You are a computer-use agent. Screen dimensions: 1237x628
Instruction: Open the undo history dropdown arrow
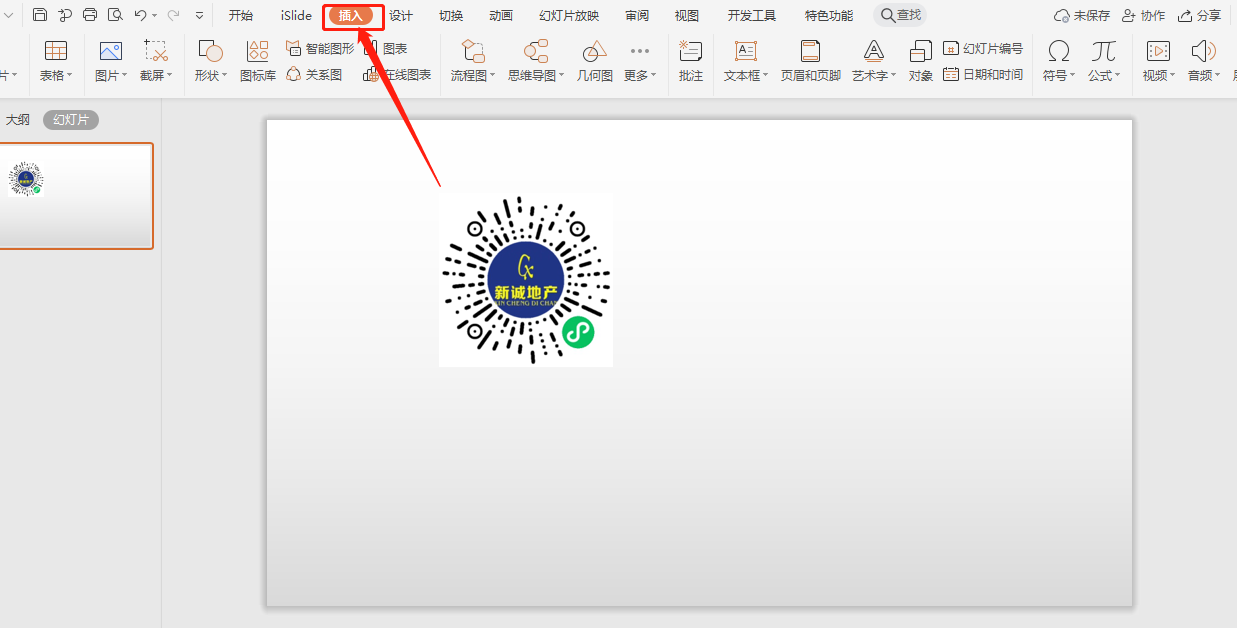[155, 16]
